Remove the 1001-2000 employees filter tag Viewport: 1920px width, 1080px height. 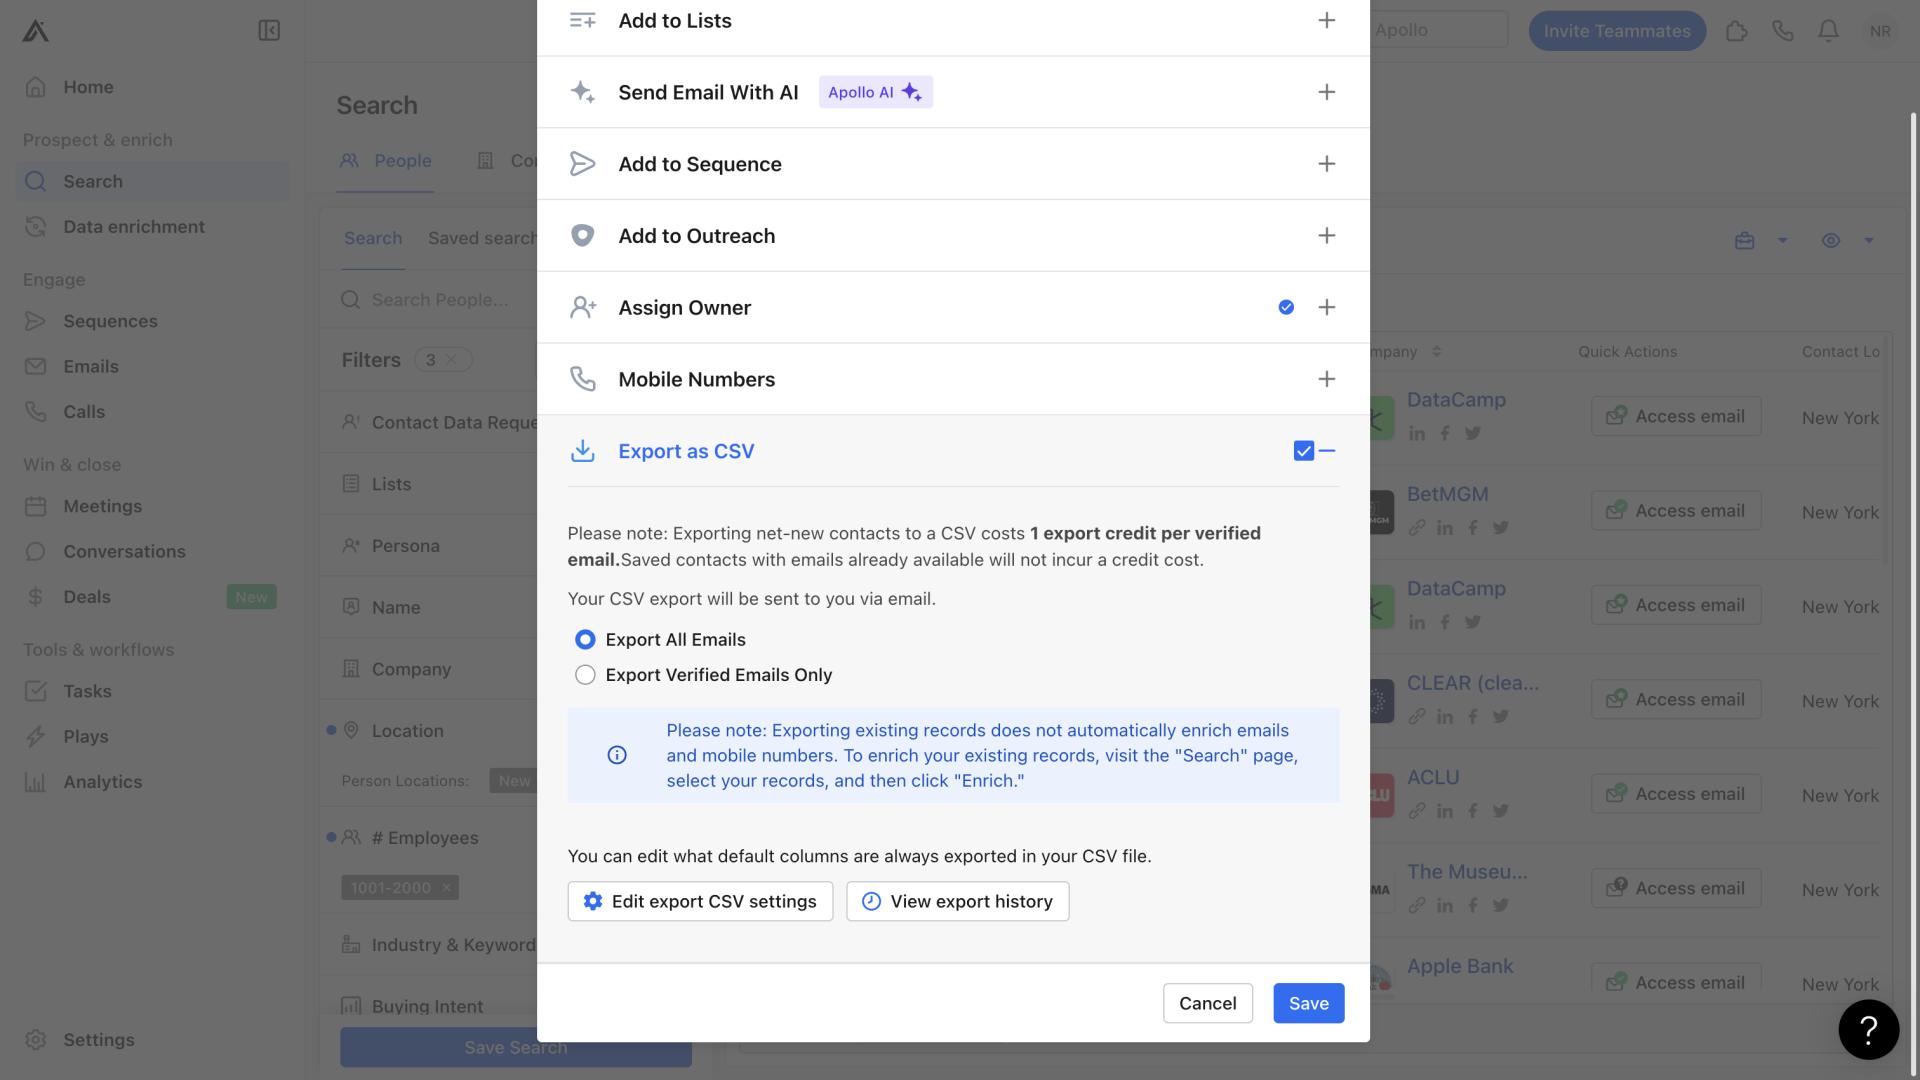[446, 888]
